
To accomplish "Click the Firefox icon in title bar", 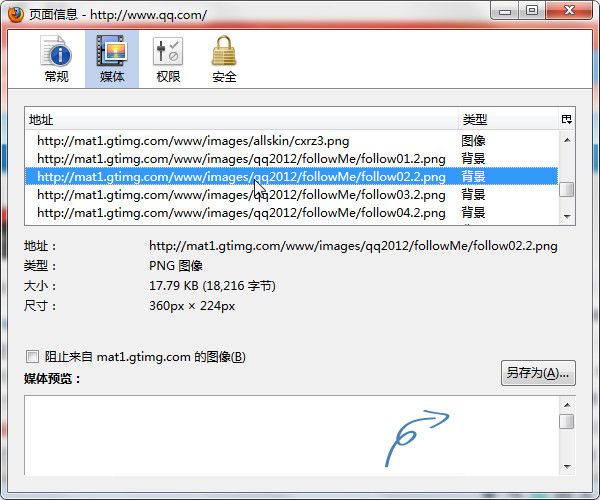I will 16,15.
